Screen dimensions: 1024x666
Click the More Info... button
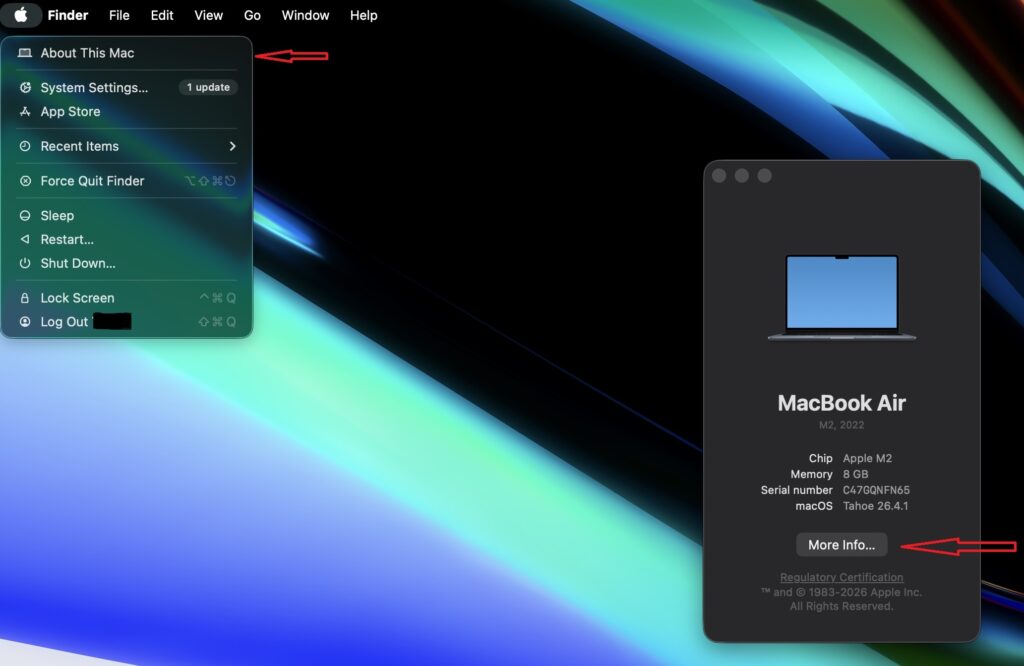click(x=841, y=545)
